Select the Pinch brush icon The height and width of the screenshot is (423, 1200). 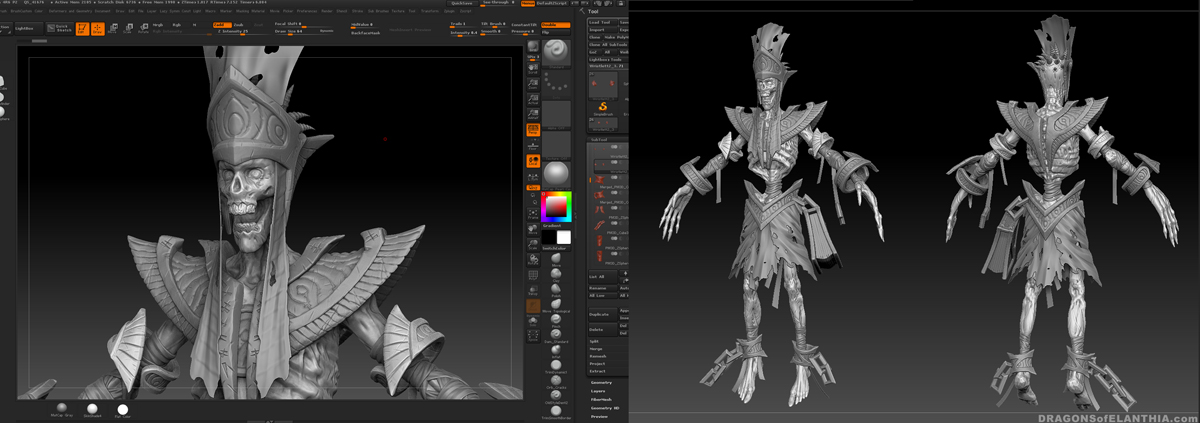556,320
